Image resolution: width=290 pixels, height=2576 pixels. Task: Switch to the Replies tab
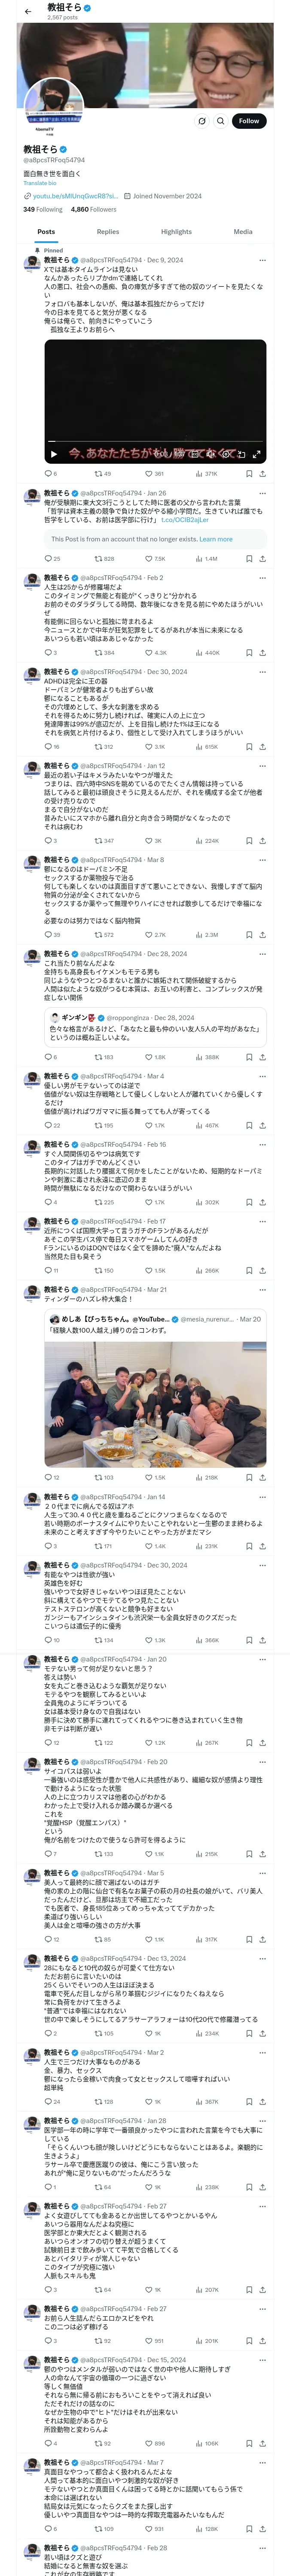click(108, 231)
